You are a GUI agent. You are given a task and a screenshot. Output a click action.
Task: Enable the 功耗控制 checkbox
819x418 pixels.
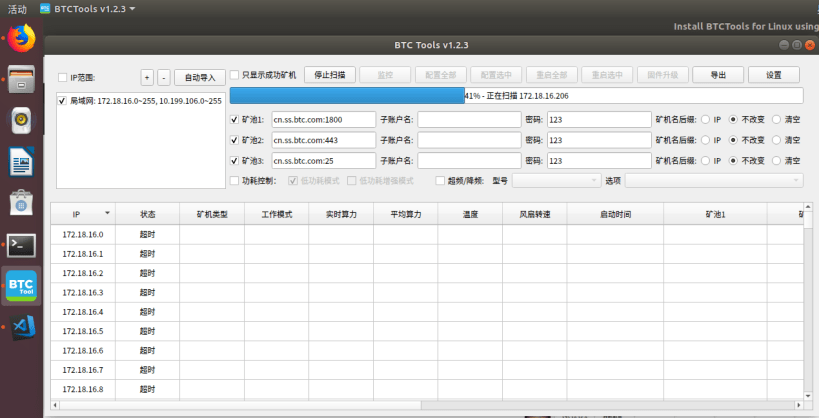[x=235, y=181]
